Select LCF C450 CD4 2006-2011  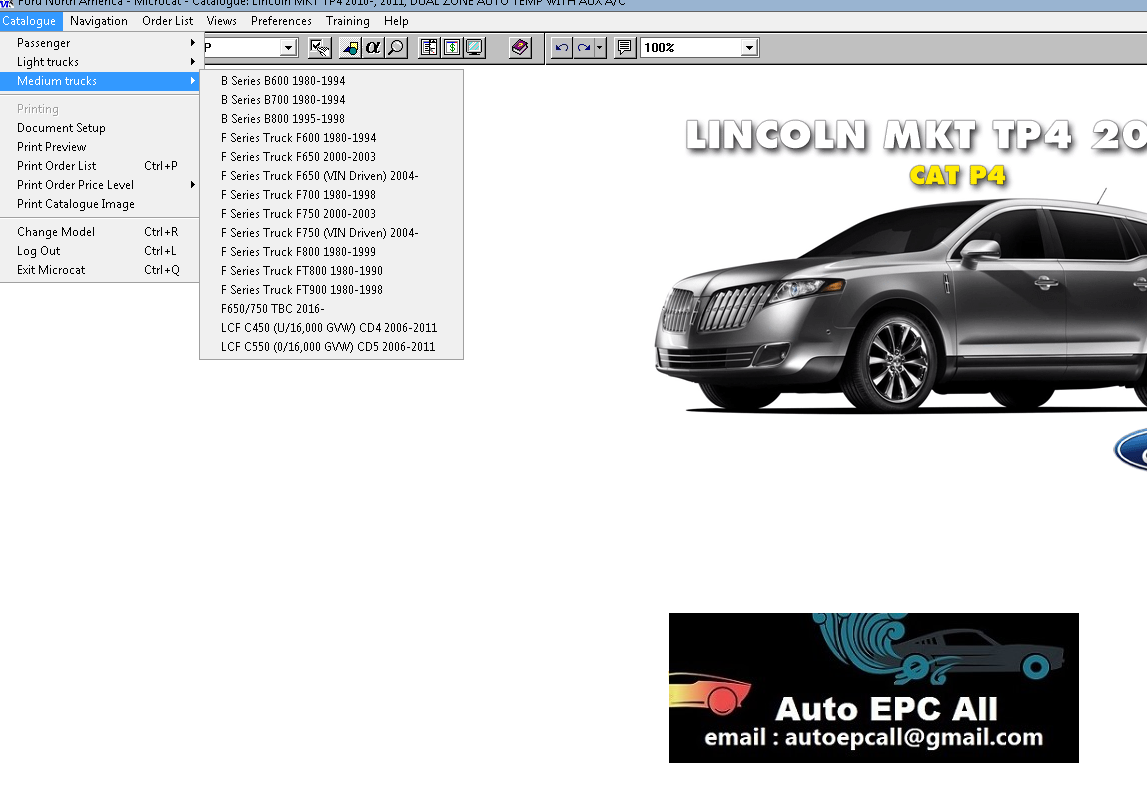point(331,328)
